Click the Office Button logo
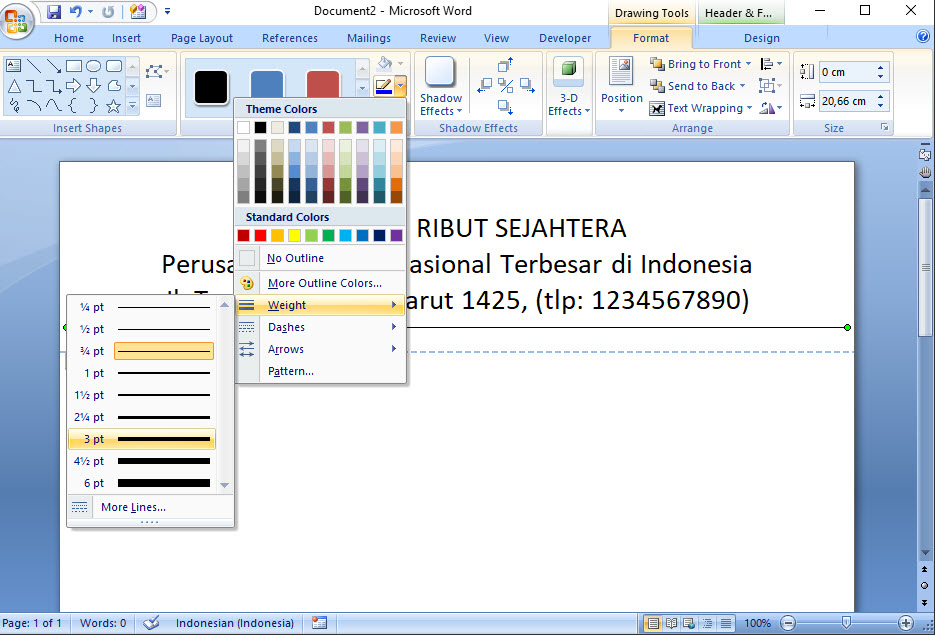Image resolution: width=935 pixels, height=635 pixels. [x=16, y=20]
